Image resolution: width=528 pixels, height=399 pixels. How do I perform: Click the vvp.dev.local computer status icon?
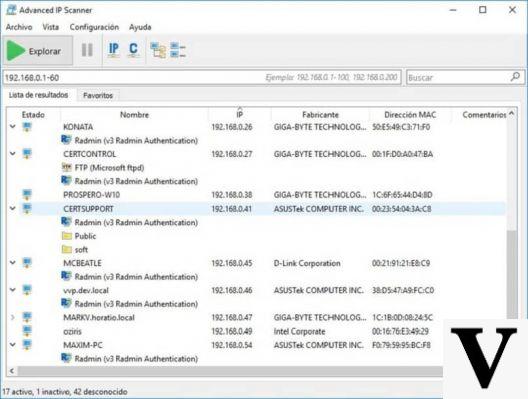pyautogui.click(x=27, y=290)
